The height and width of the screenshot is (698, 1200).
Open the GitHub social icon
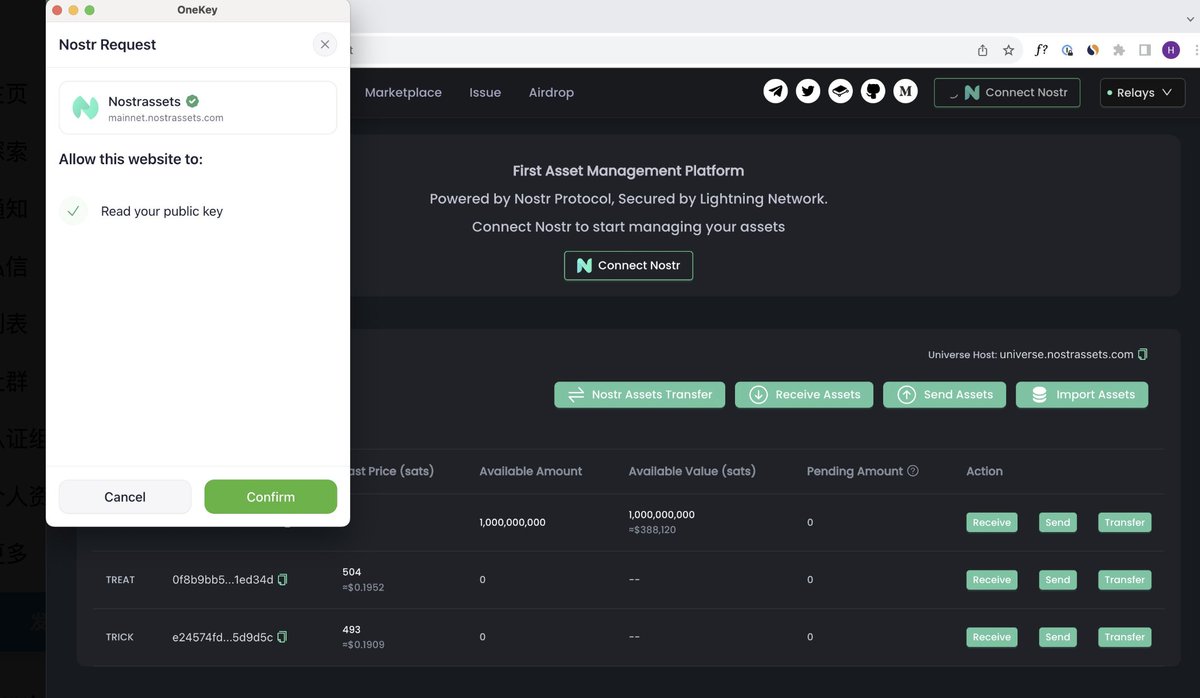(873, 92)
